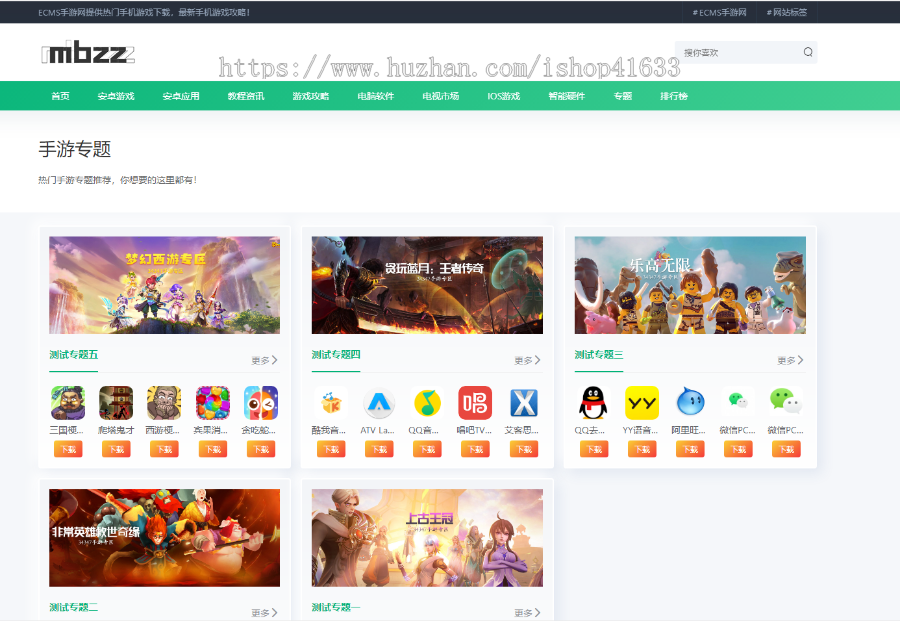Open the 唱吧TV app icon

475,403
